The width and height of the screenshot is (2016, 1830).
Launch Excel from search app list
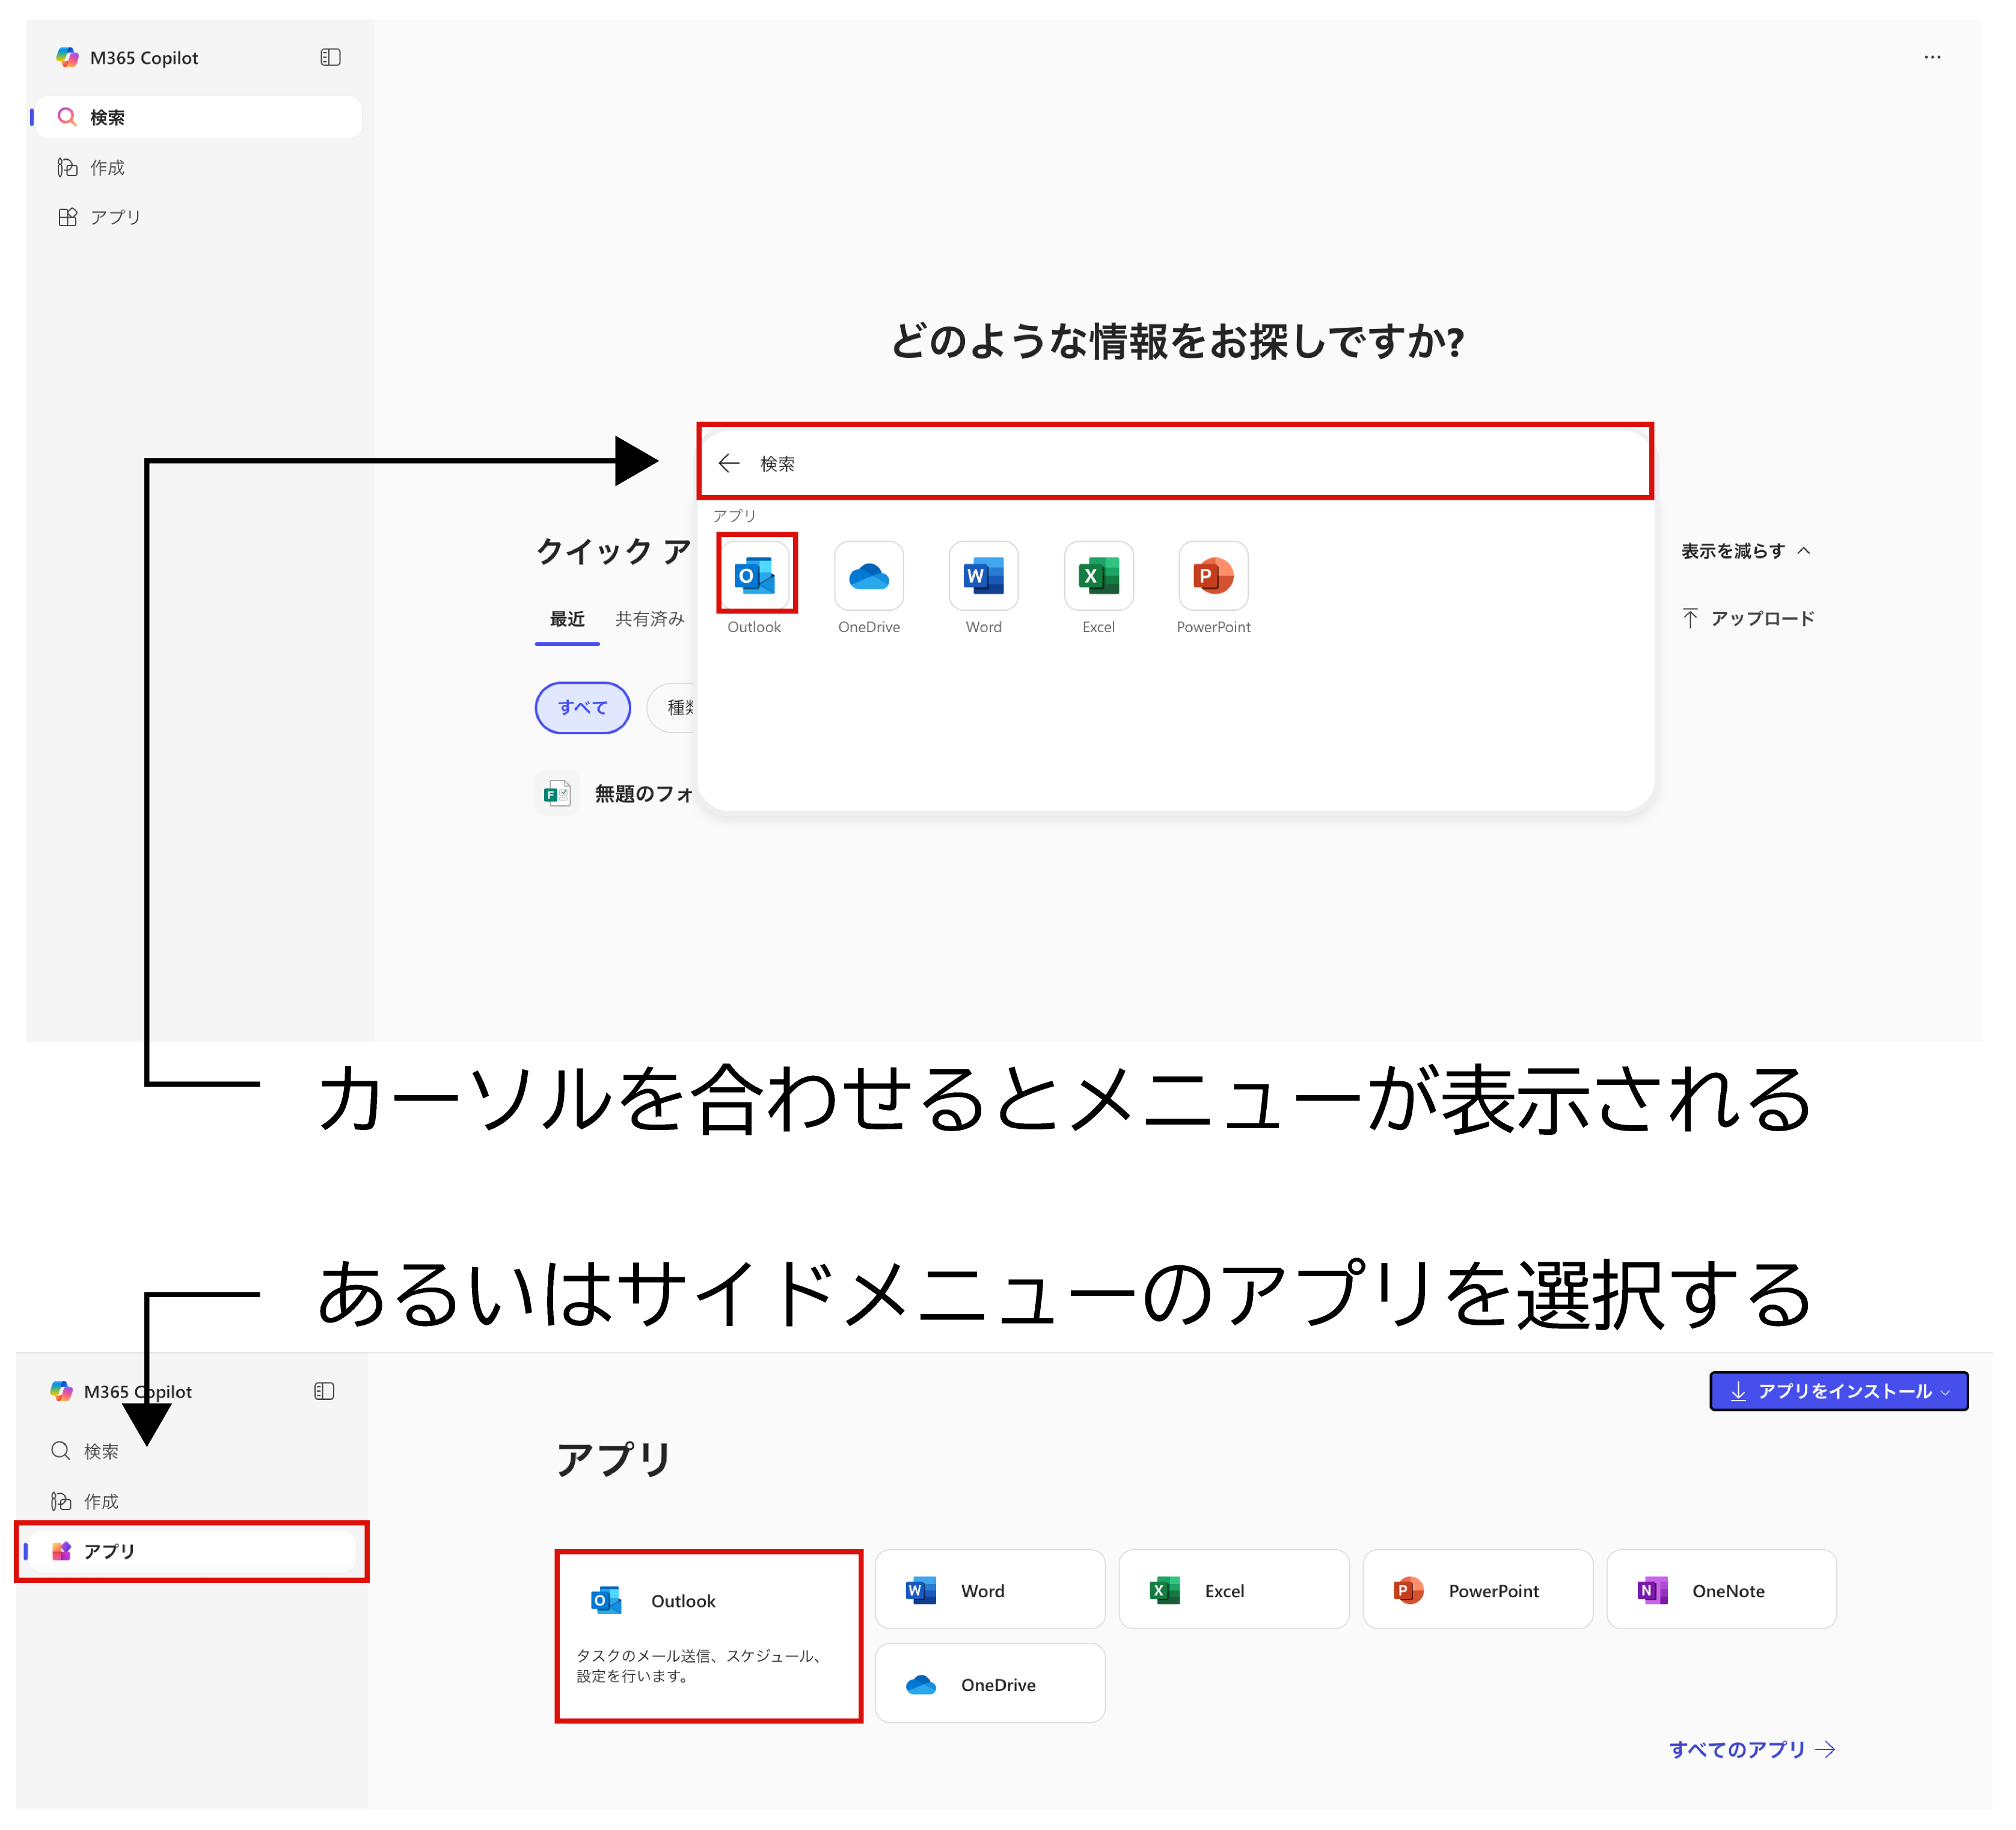pos(1098,576)
